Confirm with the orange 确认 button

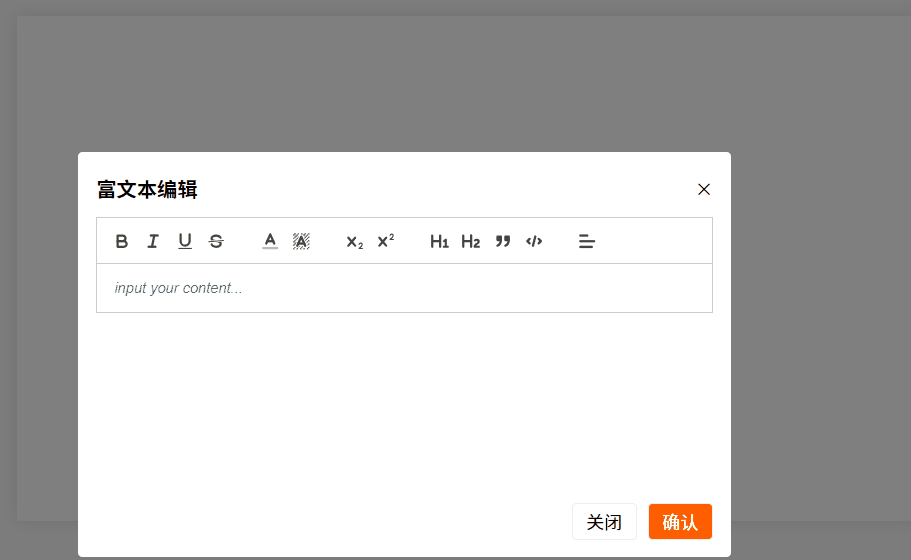(x=680, y=522)
